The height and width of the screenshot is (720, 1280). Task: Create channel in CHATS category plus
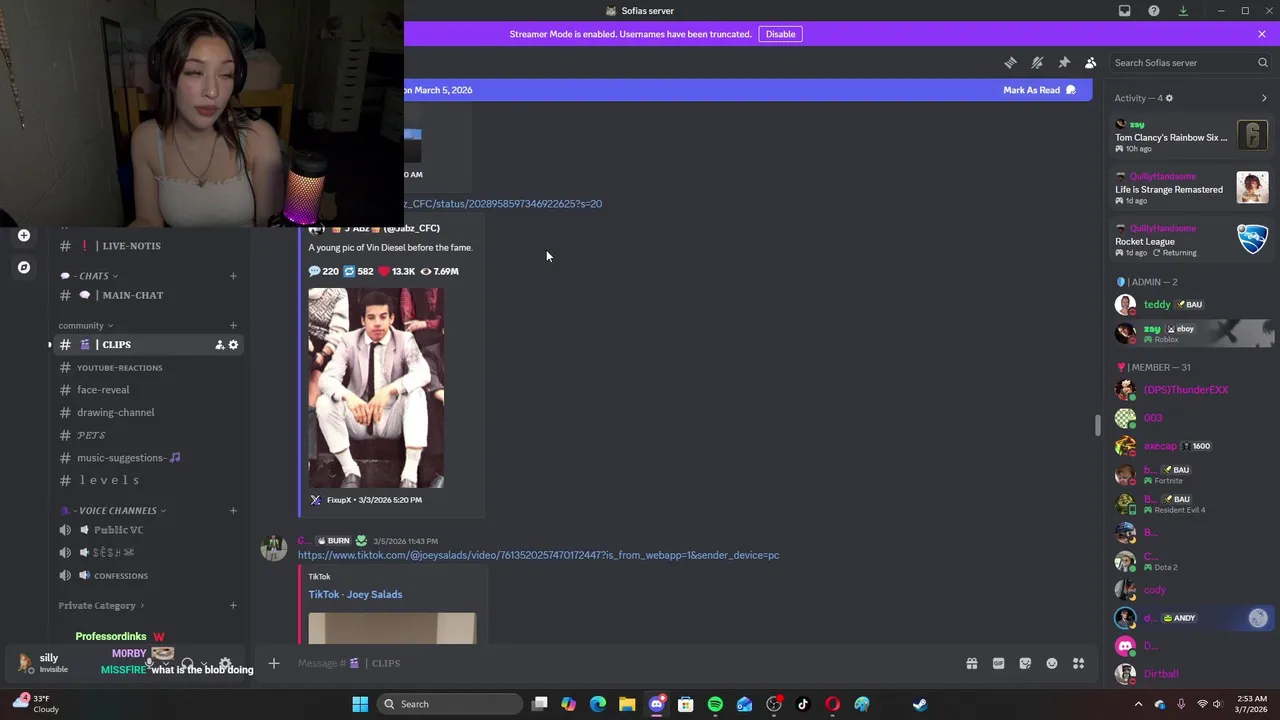(x=233, y=276)
